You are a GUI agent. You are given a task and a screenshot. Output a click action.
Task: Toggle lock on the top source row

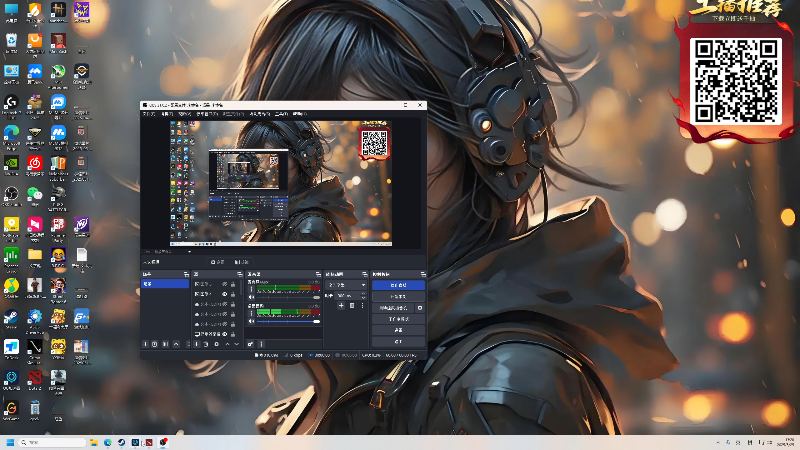pyautogui.click(x=233, y=284)
